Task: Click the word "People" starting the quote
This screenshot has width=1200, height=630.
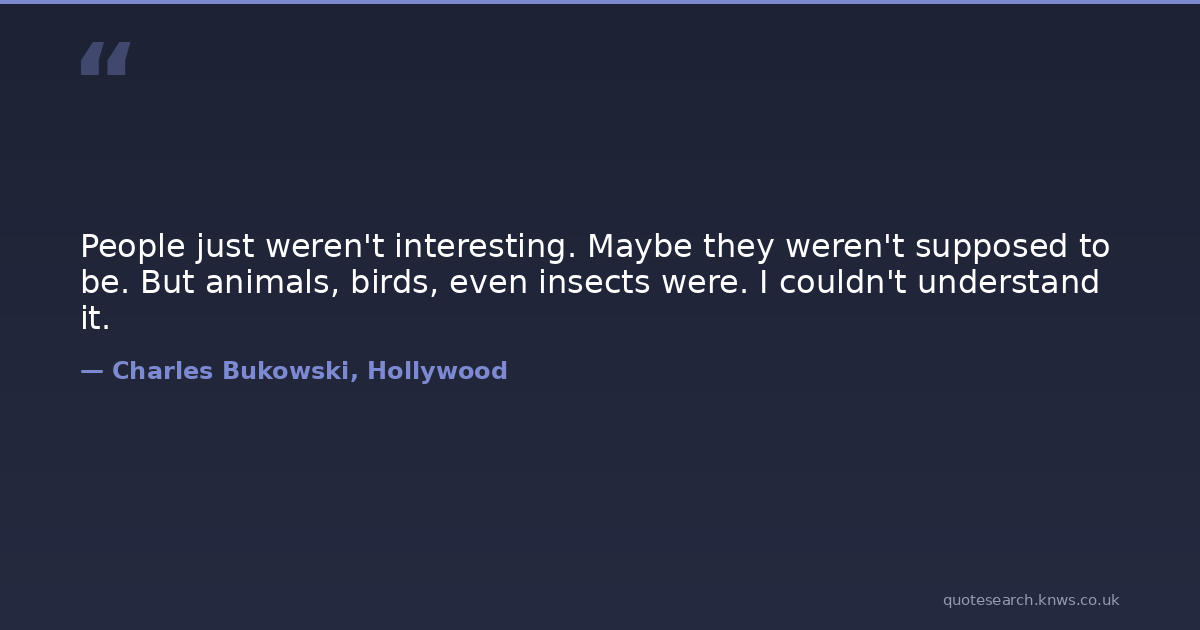Action: click(x=132, y=246)
